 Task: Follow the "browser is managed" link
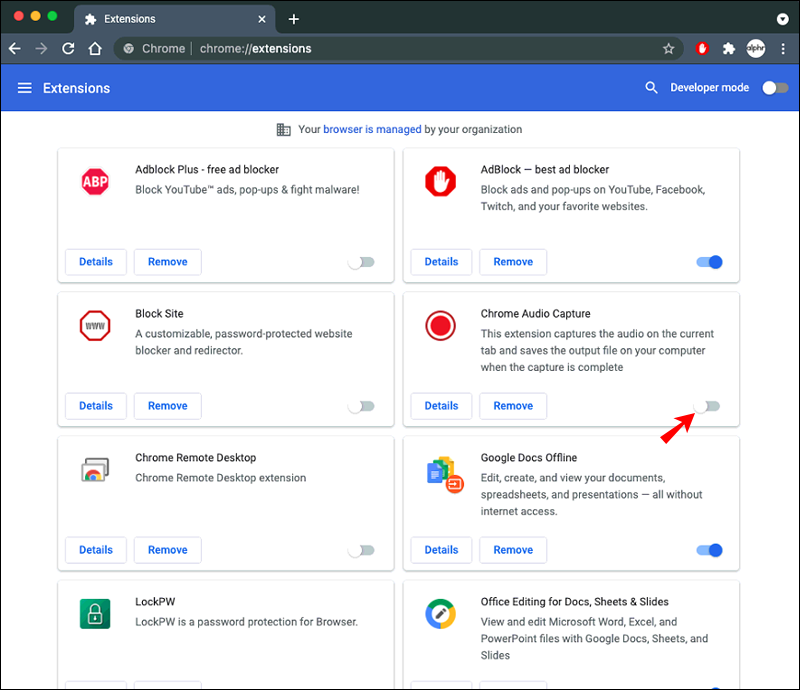(x=371, y=129)
